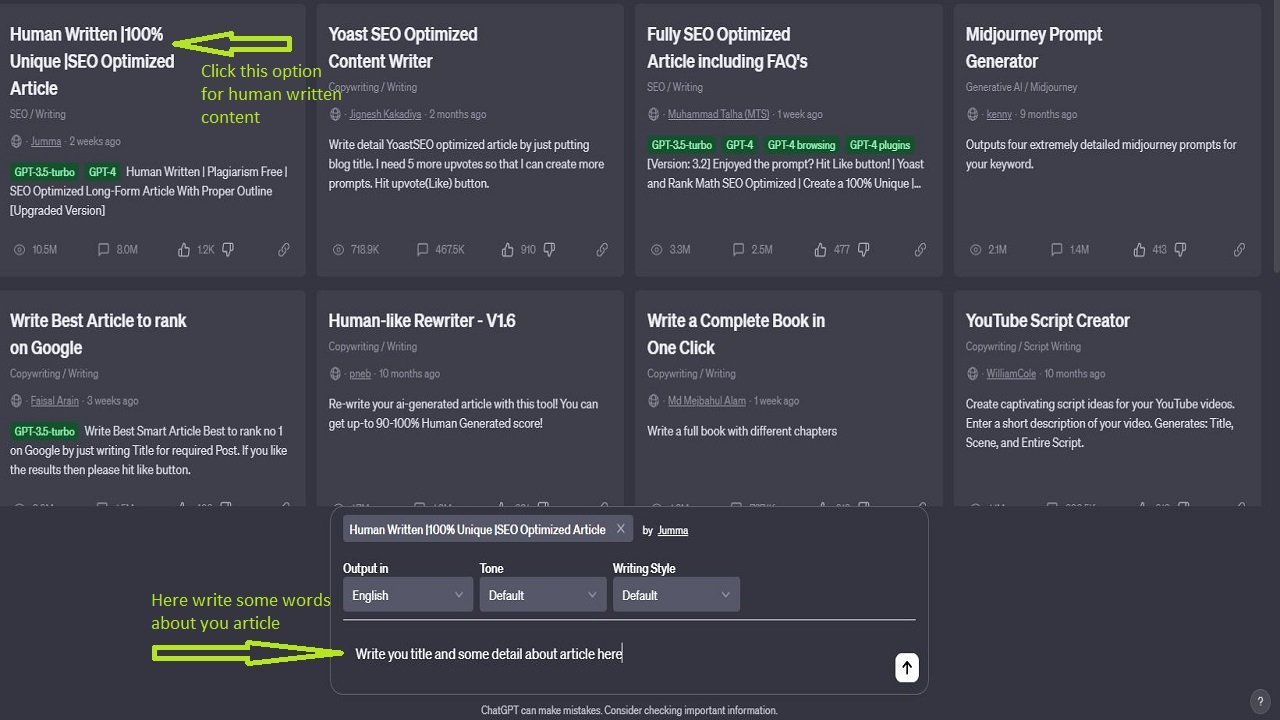Screen dimensions: 1280x720
Task: Click GPT-4 tag on Human Written card
Action: (x=102, y=172)
